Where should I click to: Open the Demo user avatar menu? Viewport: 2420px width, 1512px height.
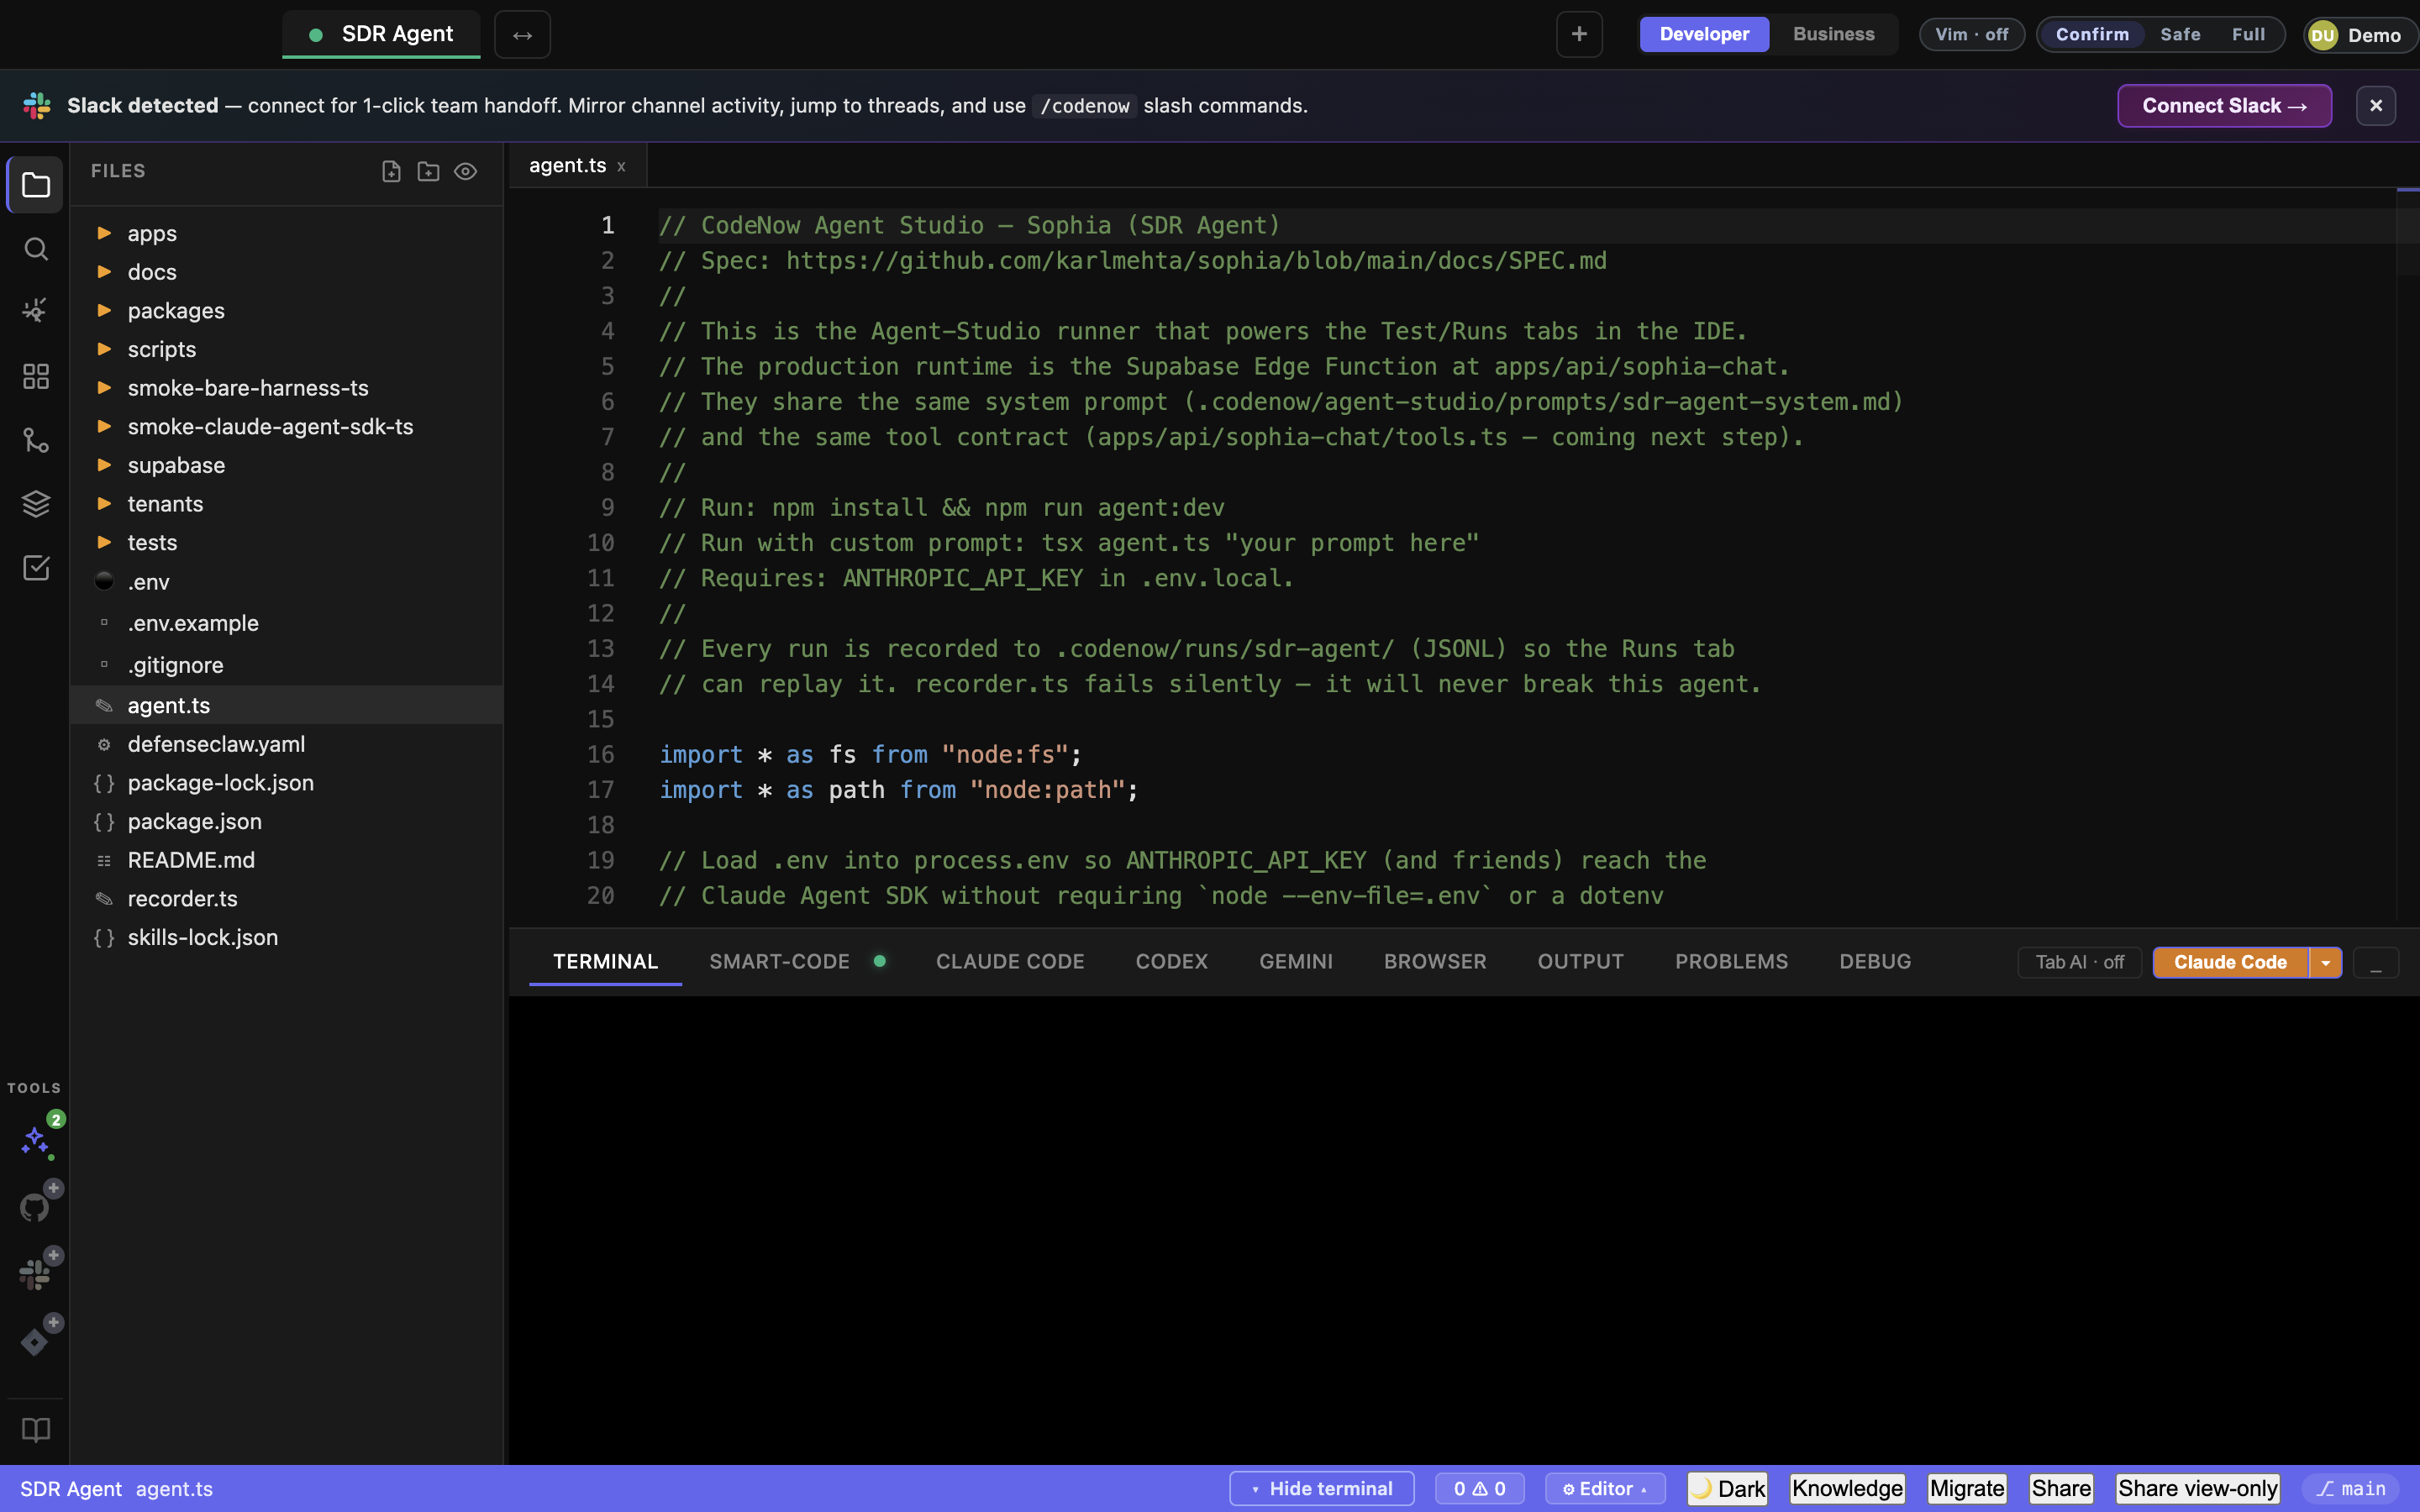click(2360, 35)
